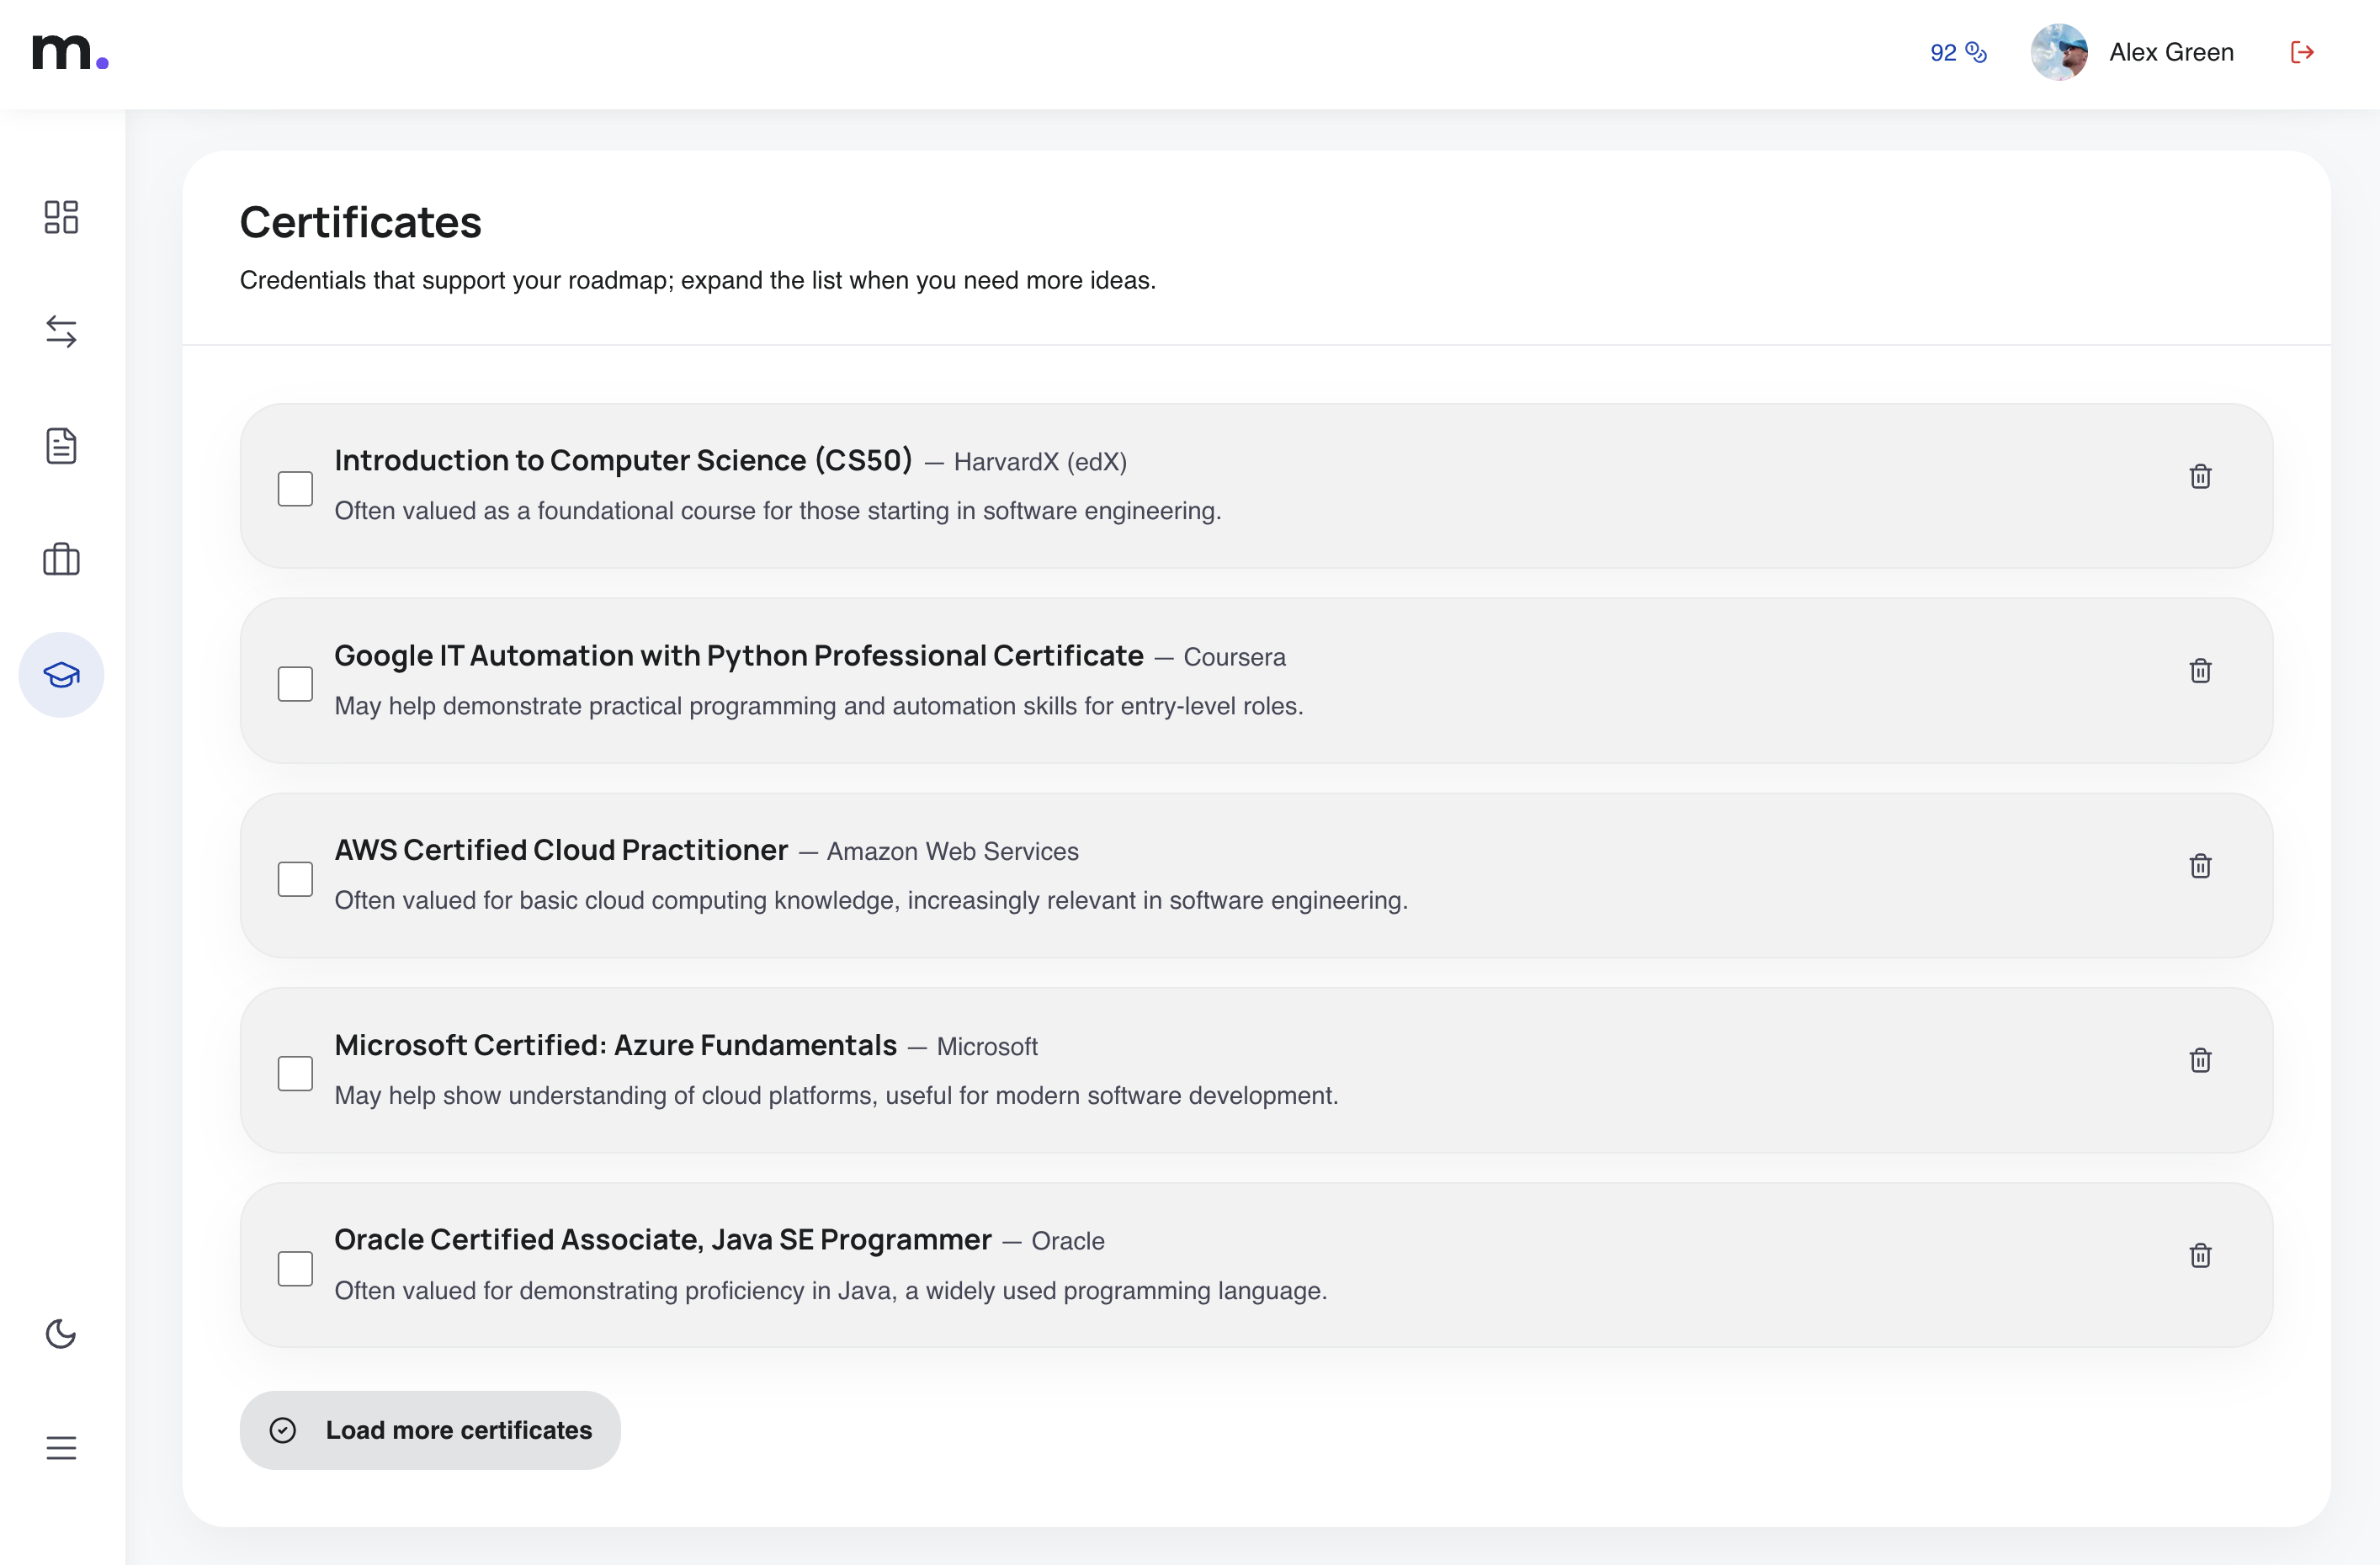Select the swap arrows icon in sidebar
This screenshot has height=1565, width=2380.
[x=61, y=332]
